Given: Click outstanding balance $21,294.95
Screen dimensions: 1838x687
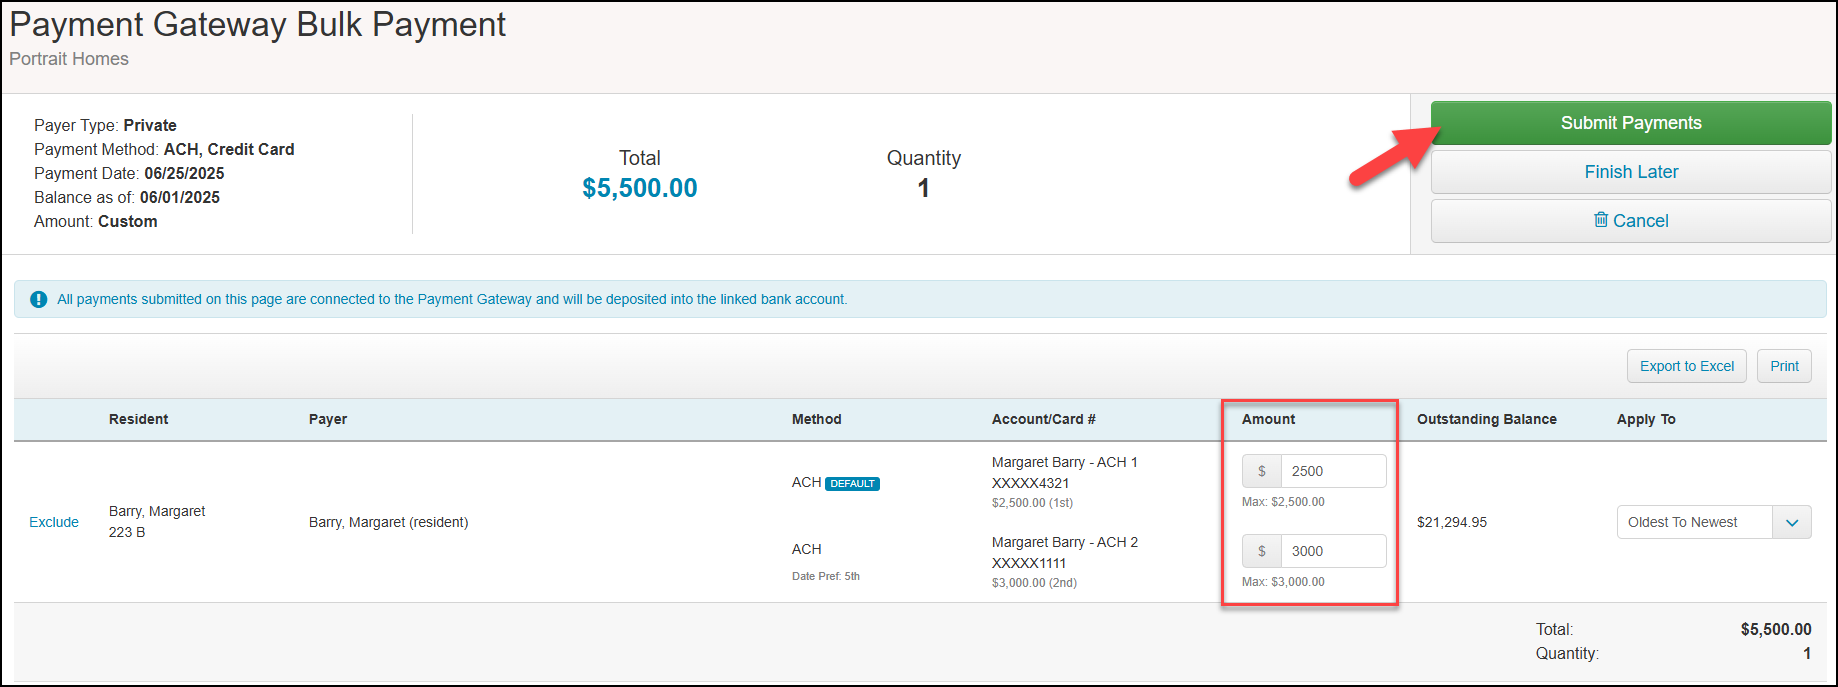Looking at the screenshot, I should coord(1452,522).
